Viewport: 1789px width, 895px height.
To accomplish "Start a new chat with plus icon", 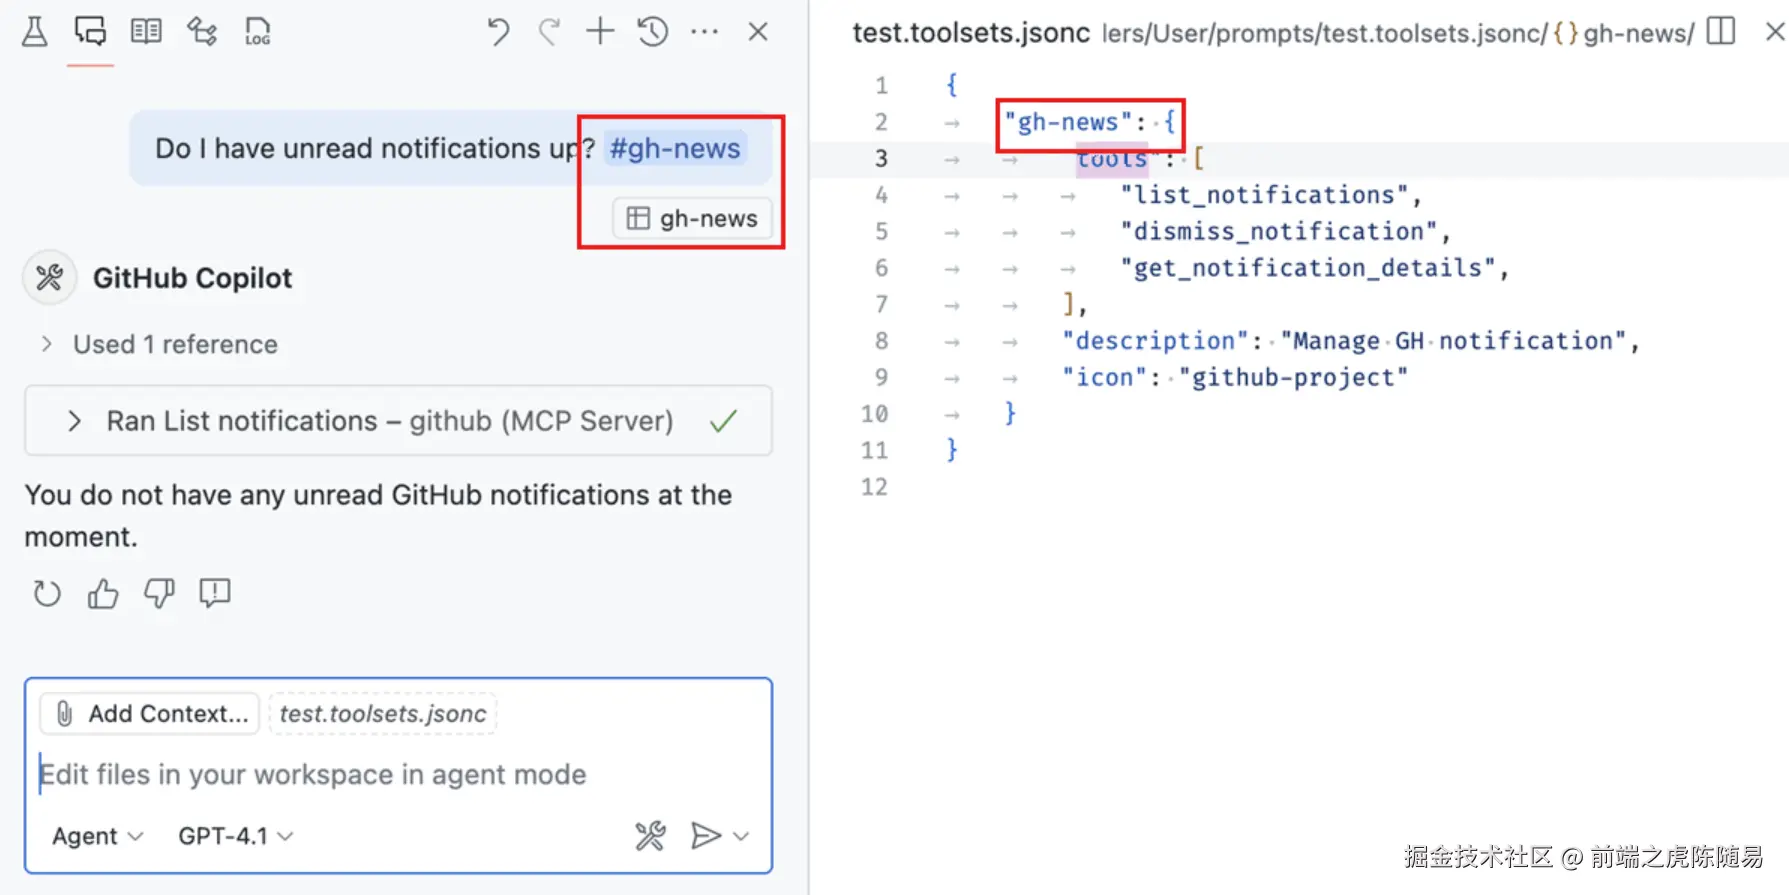I will click(x=600, y=32).
